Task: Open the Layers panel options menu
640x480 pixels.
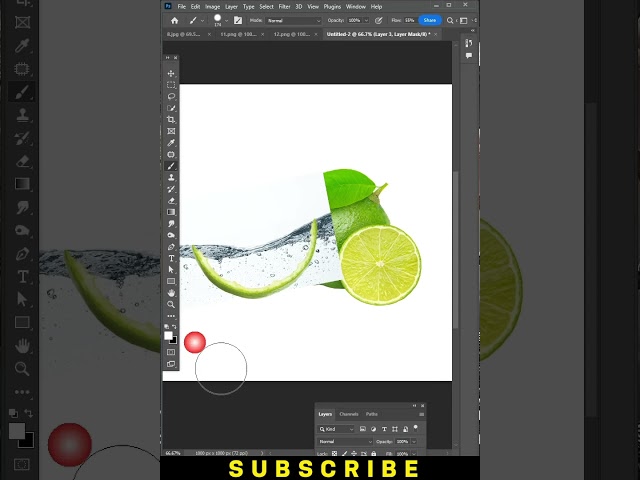Action: [x=421, y=414]
